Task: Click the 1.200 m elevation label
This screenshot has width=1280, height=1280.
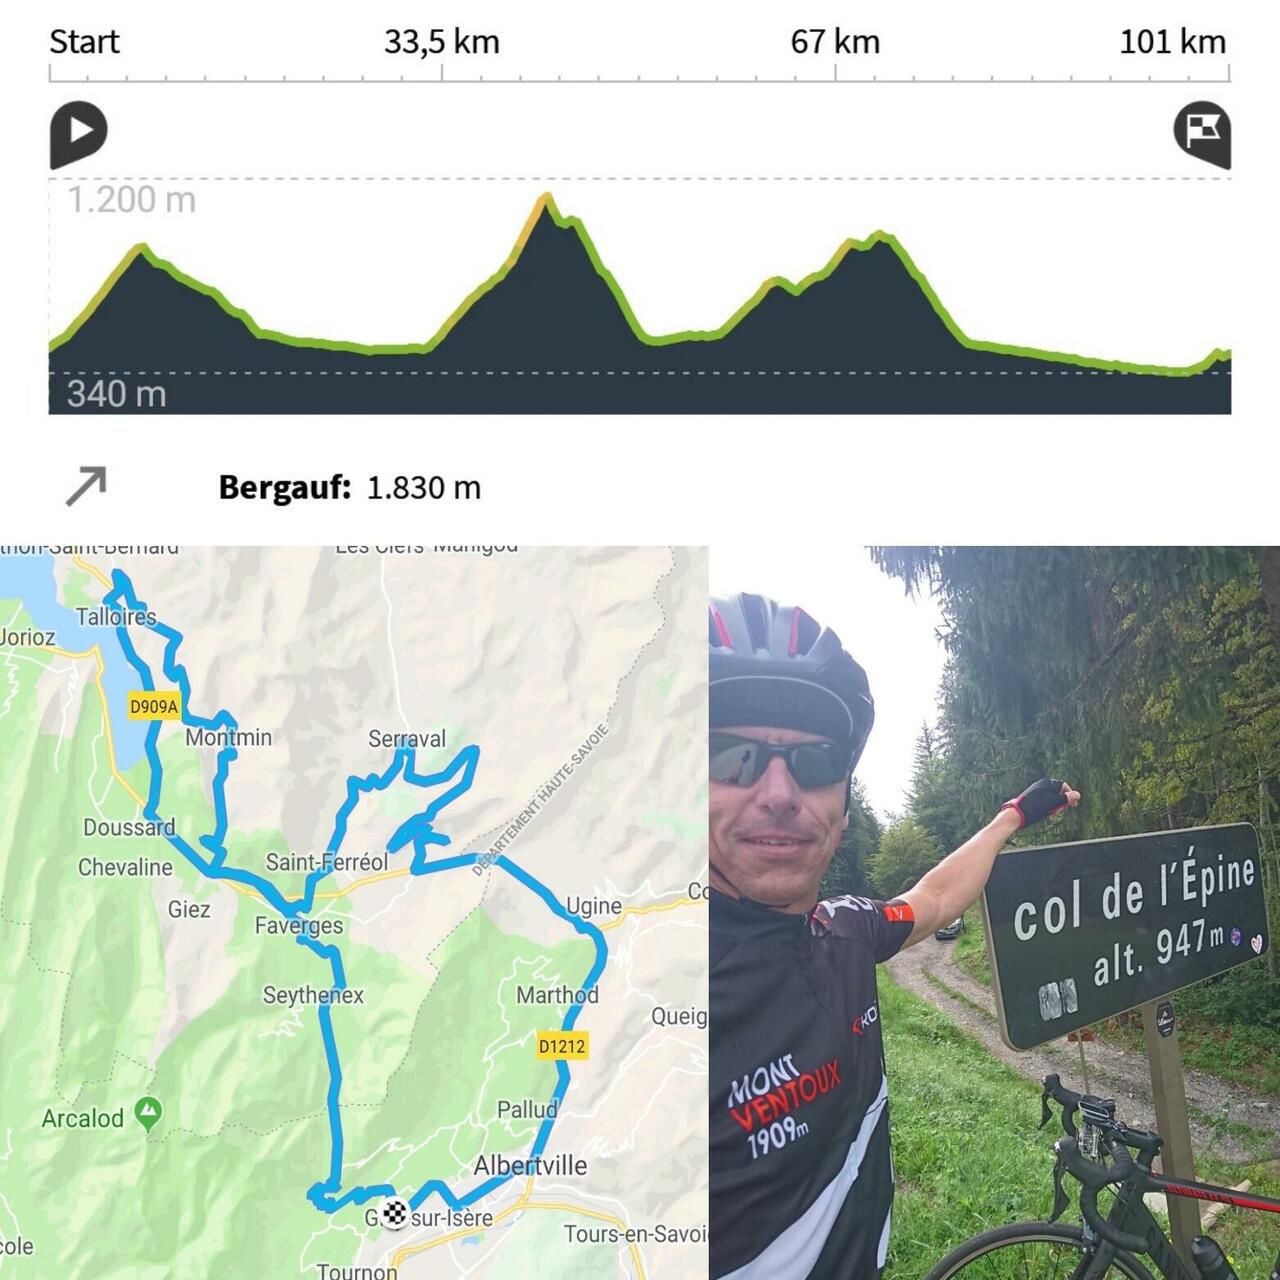Action: pyautogui.click(x=132, y=200)
